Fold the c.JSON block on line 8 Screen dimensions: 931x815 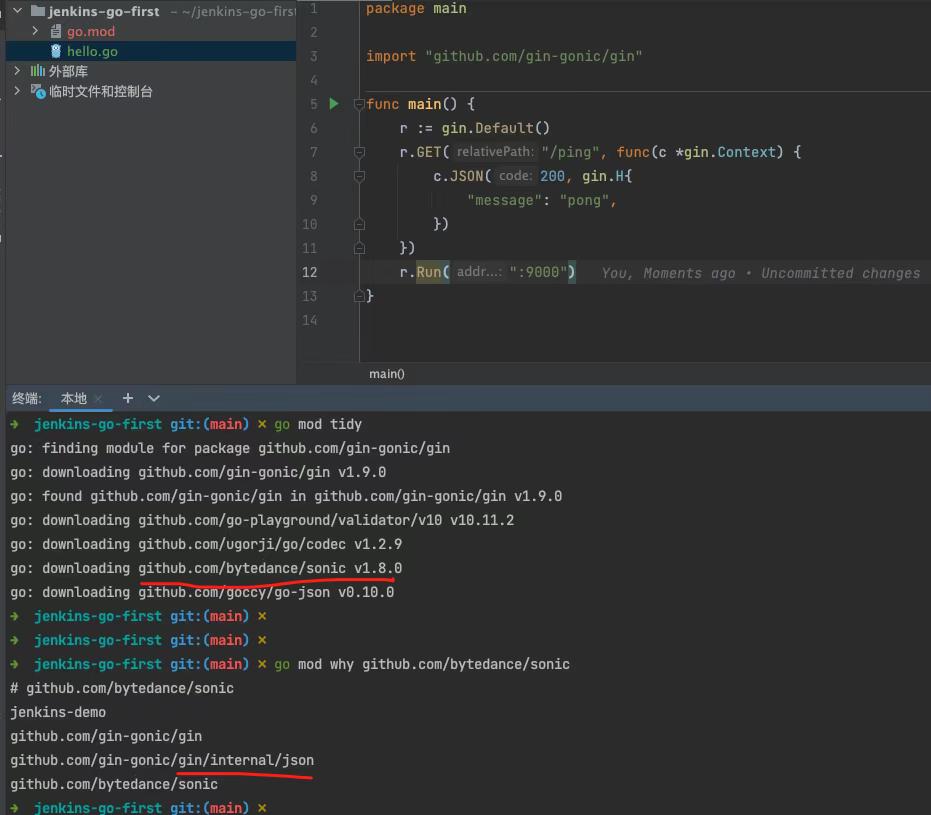[359, 176]
